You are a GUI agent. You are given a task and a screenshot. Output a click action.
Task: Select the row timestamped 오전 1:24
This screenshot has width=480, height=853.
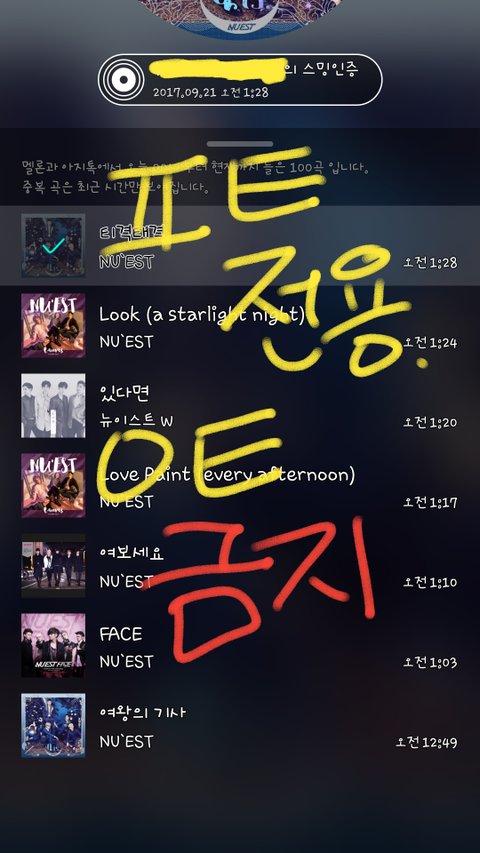(240, 325)
